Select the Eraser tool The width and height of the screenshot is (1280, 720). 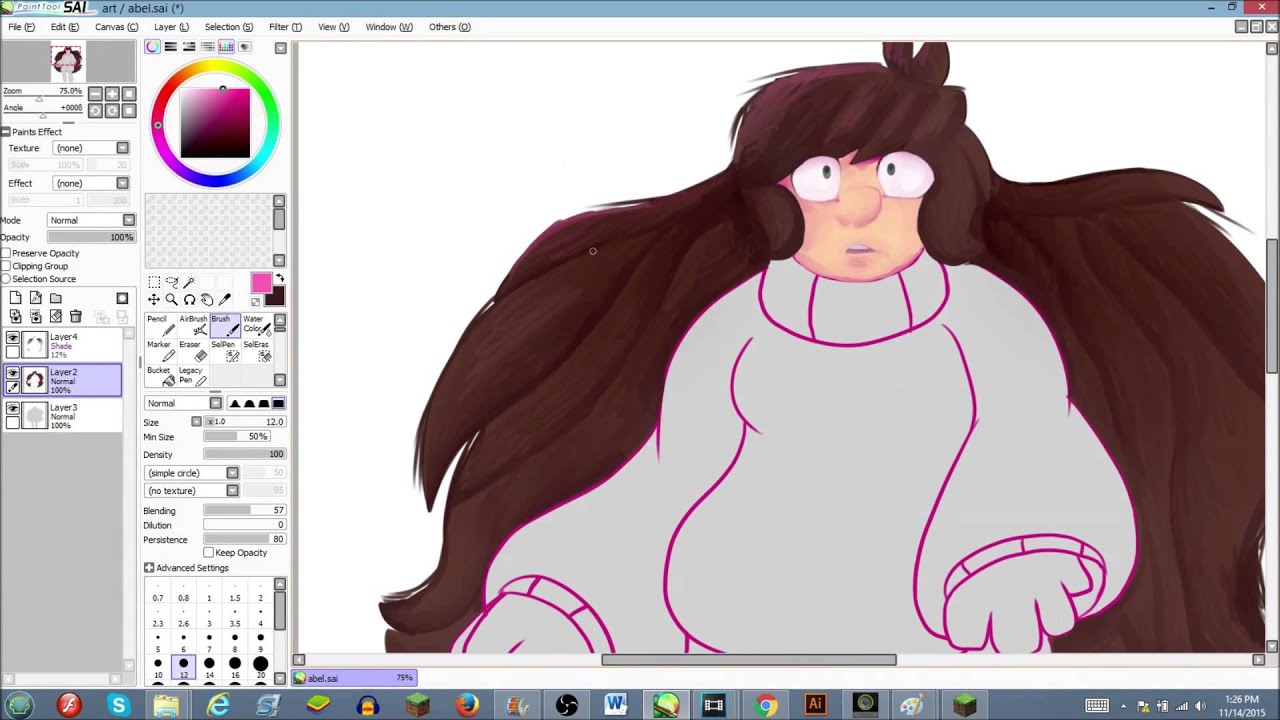pyautogui.click(x=193, y=351)
